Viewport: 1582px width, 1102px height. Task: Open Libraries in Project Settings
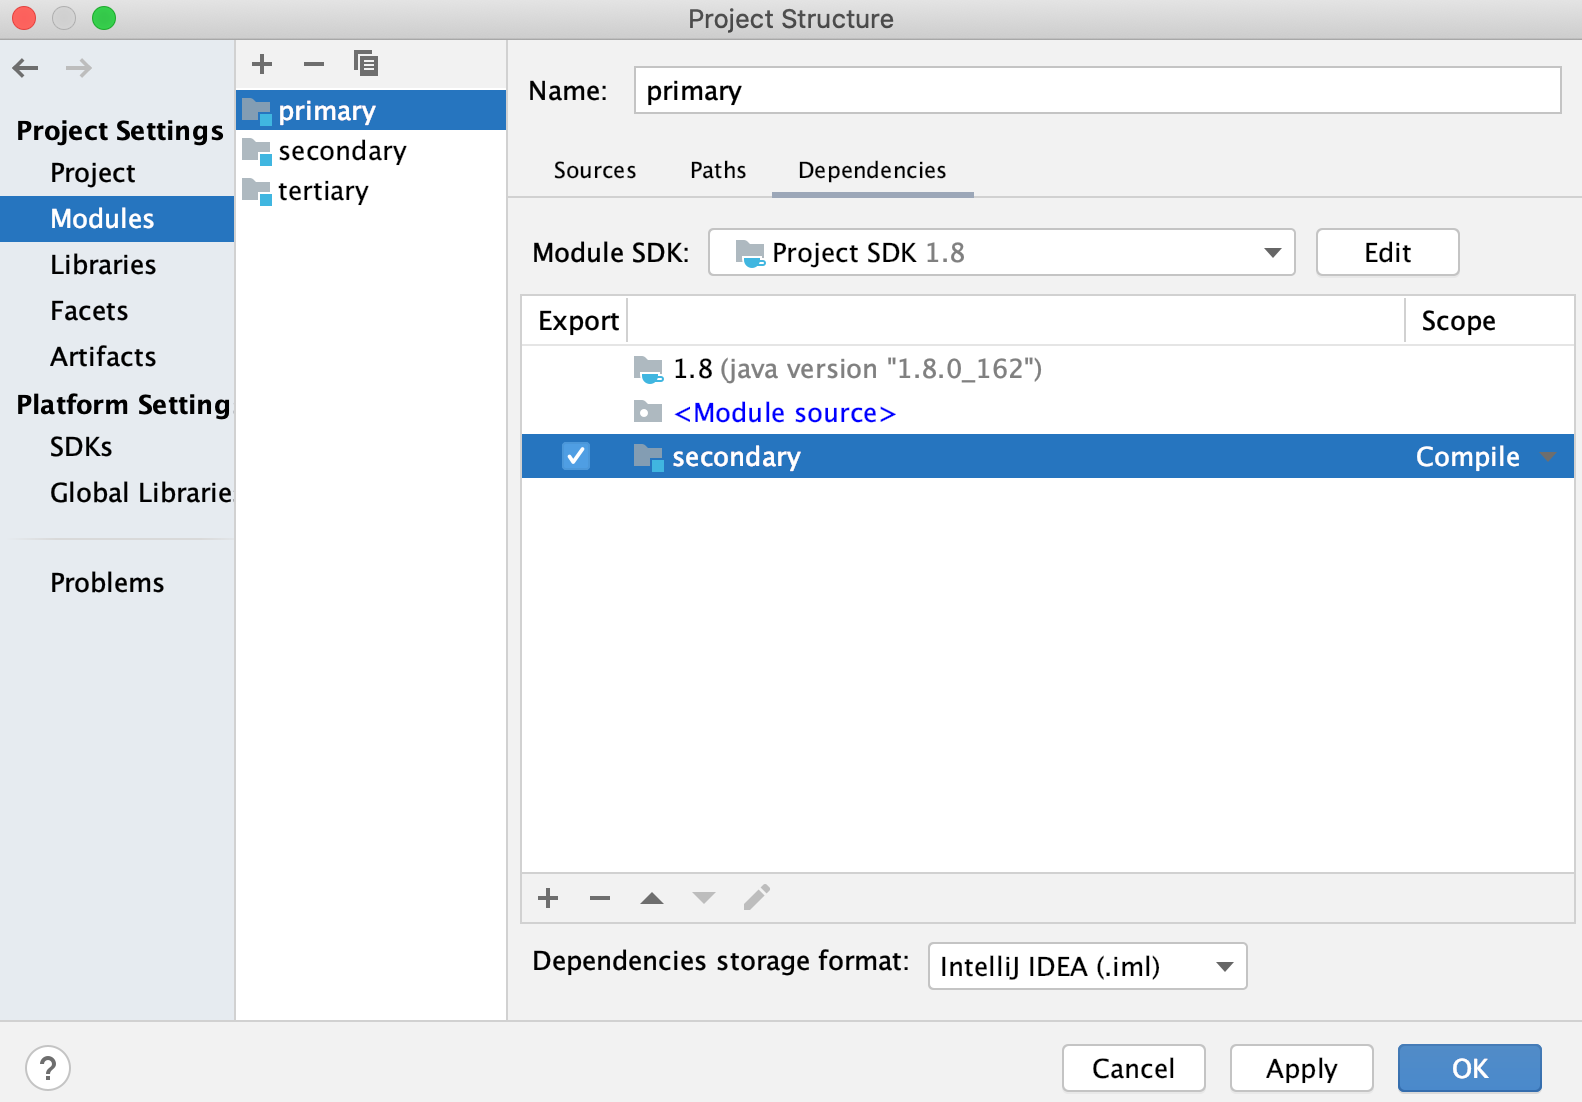103,265
